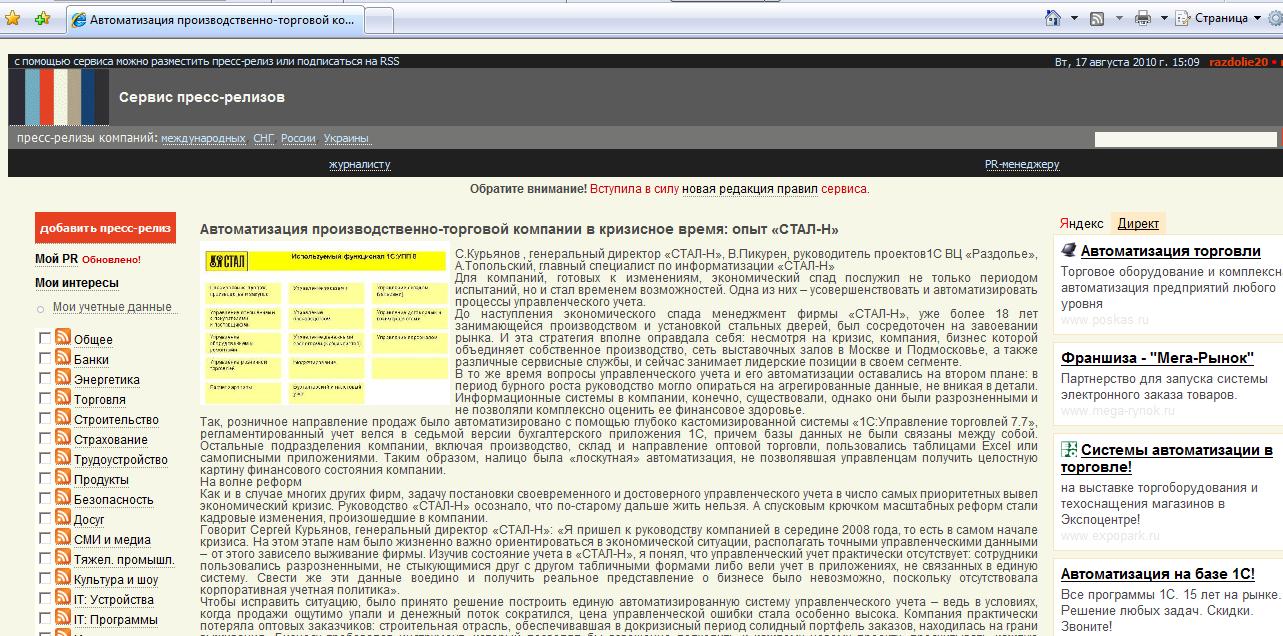Check the Продукты category checkbox
The height and width of the screenshot is (636, 1283).
coord(45,478)
